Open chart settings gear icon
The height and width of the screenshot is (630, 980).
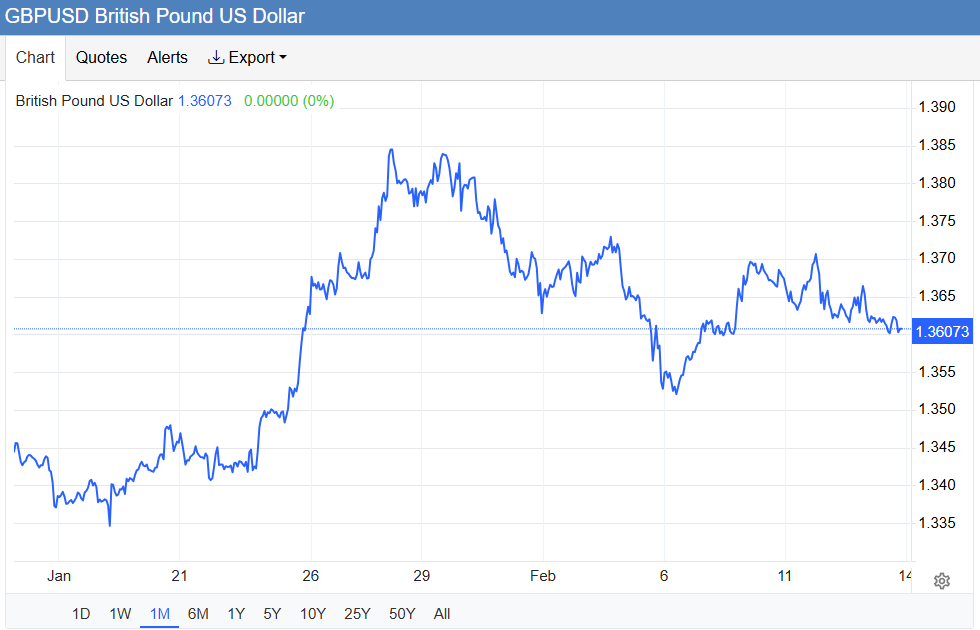coord(941,581)
